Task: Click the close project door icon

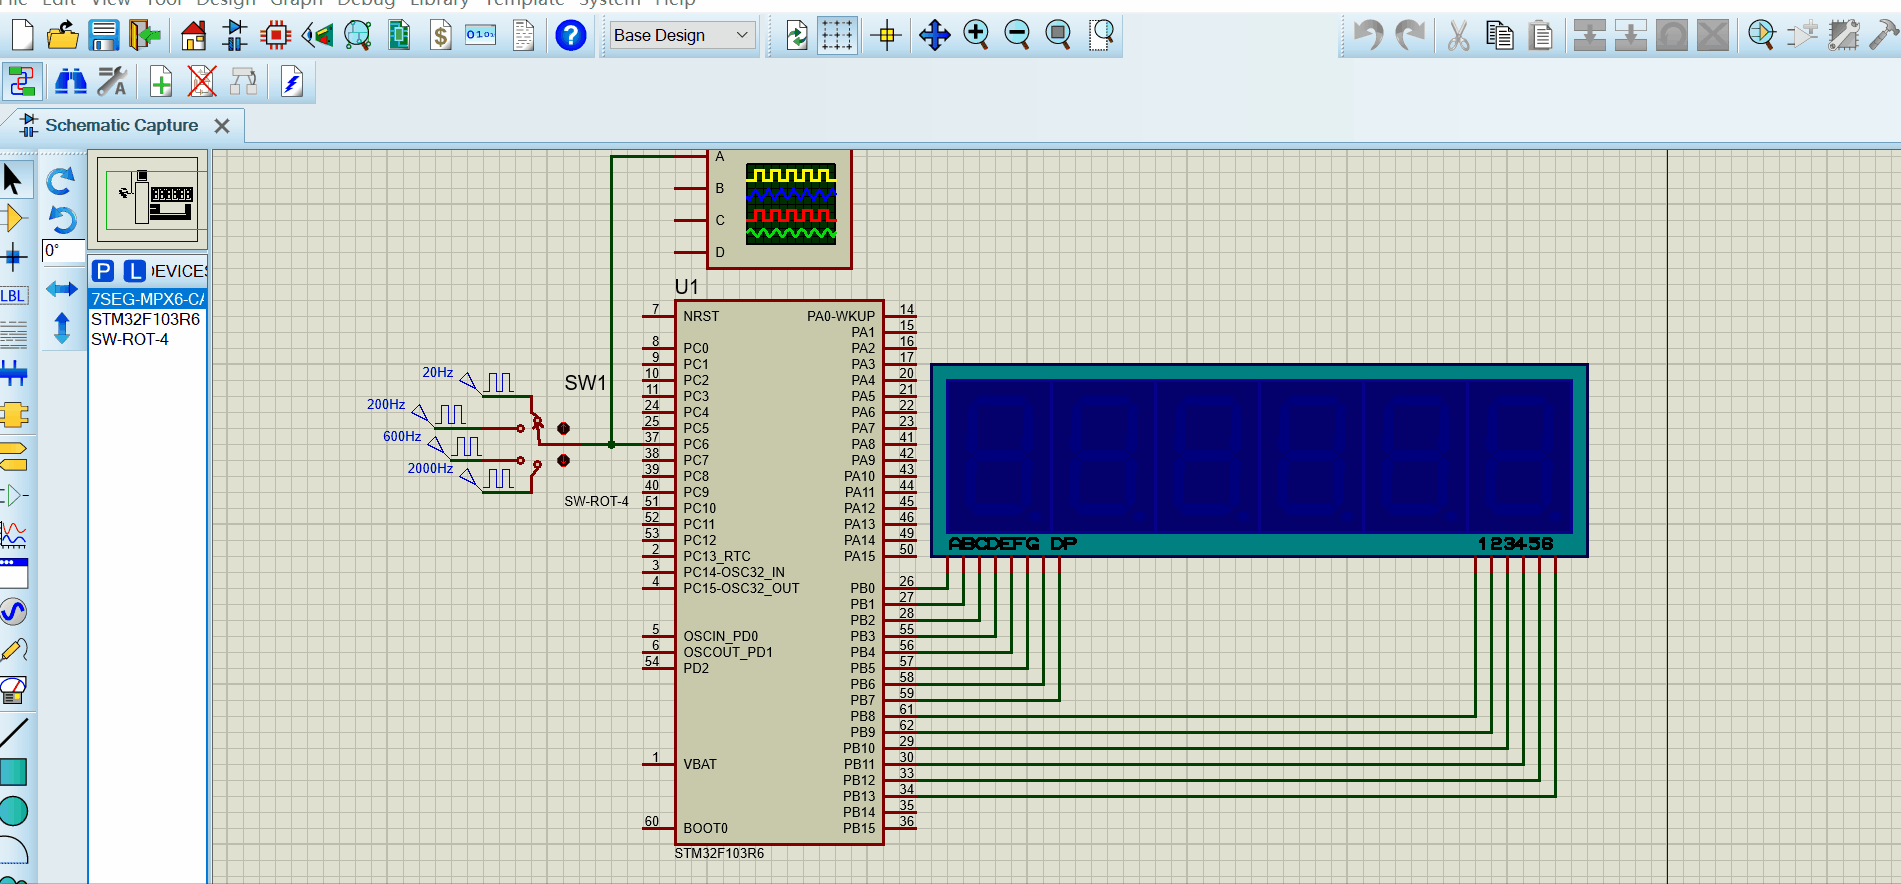Action: (145, 35)
